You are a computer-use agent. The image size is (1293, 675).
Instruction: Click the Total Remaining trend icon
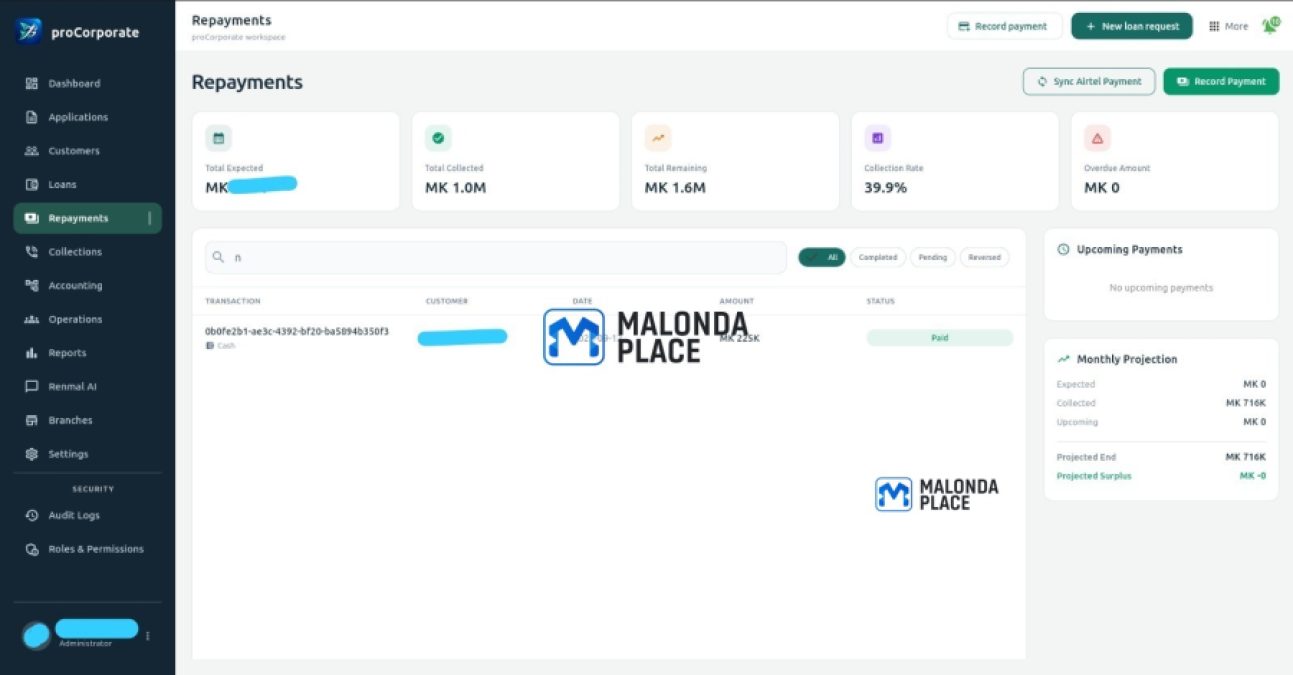pos(658,138)
